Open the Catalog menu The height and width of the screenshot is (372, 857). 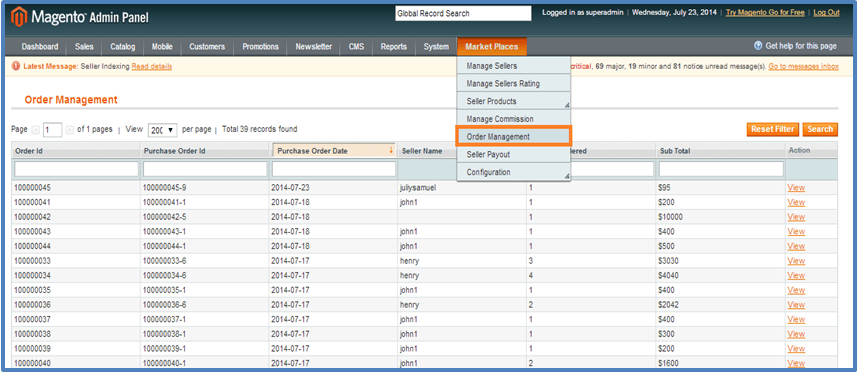tap(122, 47)
